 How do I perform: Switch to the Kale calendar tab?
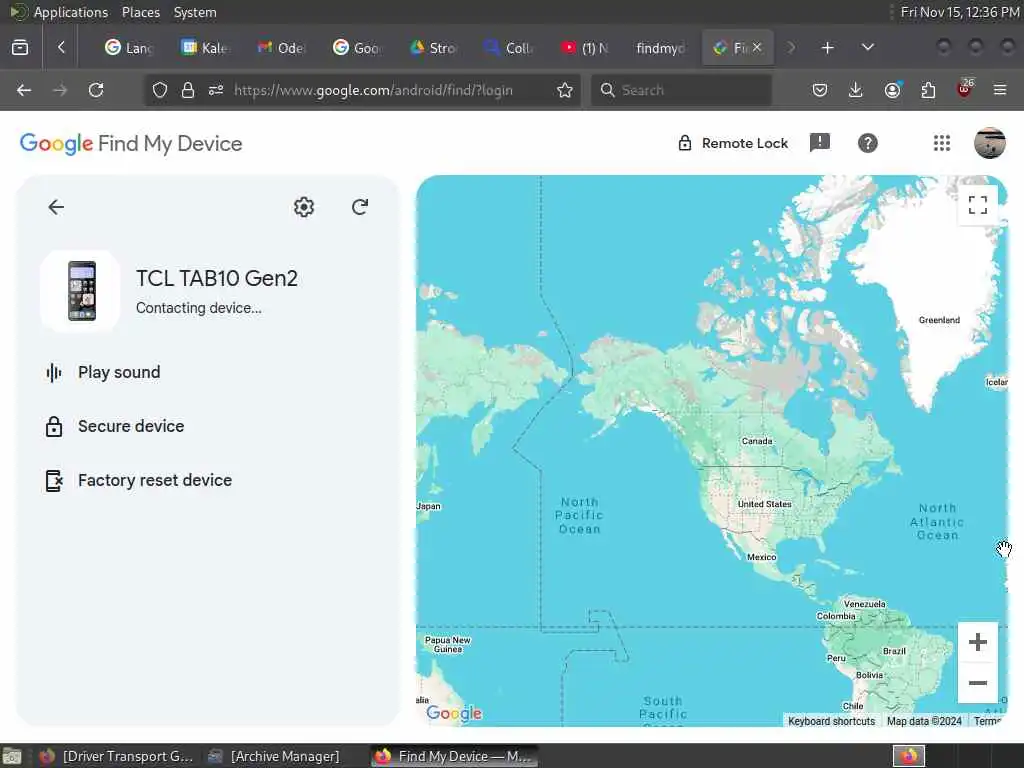tap(206, 48)
